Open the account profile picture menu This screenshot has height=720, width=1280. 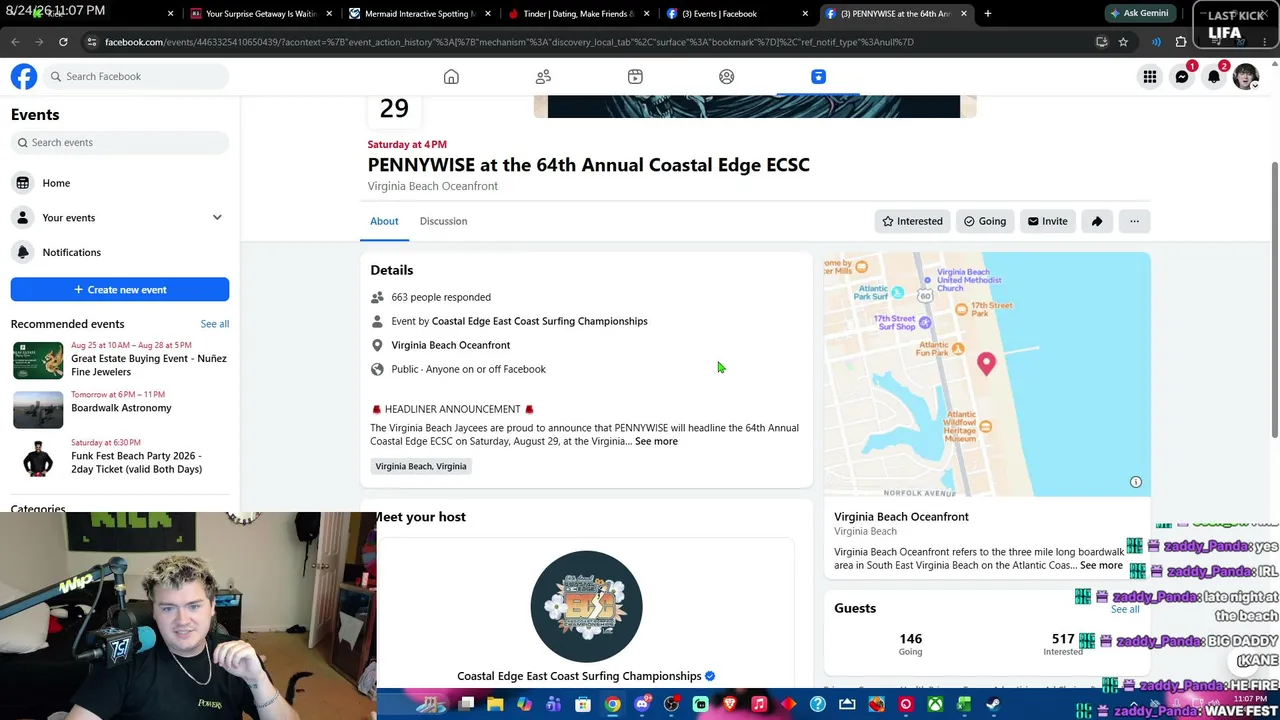pyautogui.click(x=1246, y=77)
